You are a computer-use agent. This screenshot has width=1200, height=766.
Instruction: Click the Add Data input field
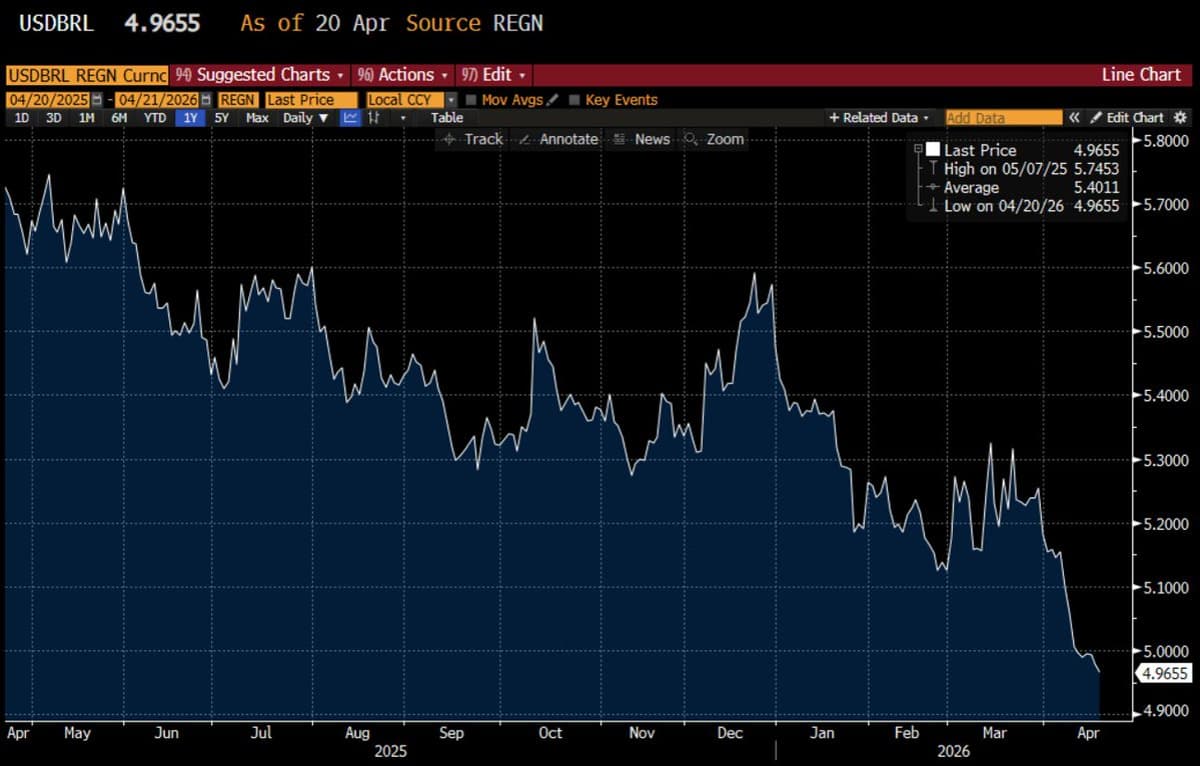click(x=1003, y=117)
